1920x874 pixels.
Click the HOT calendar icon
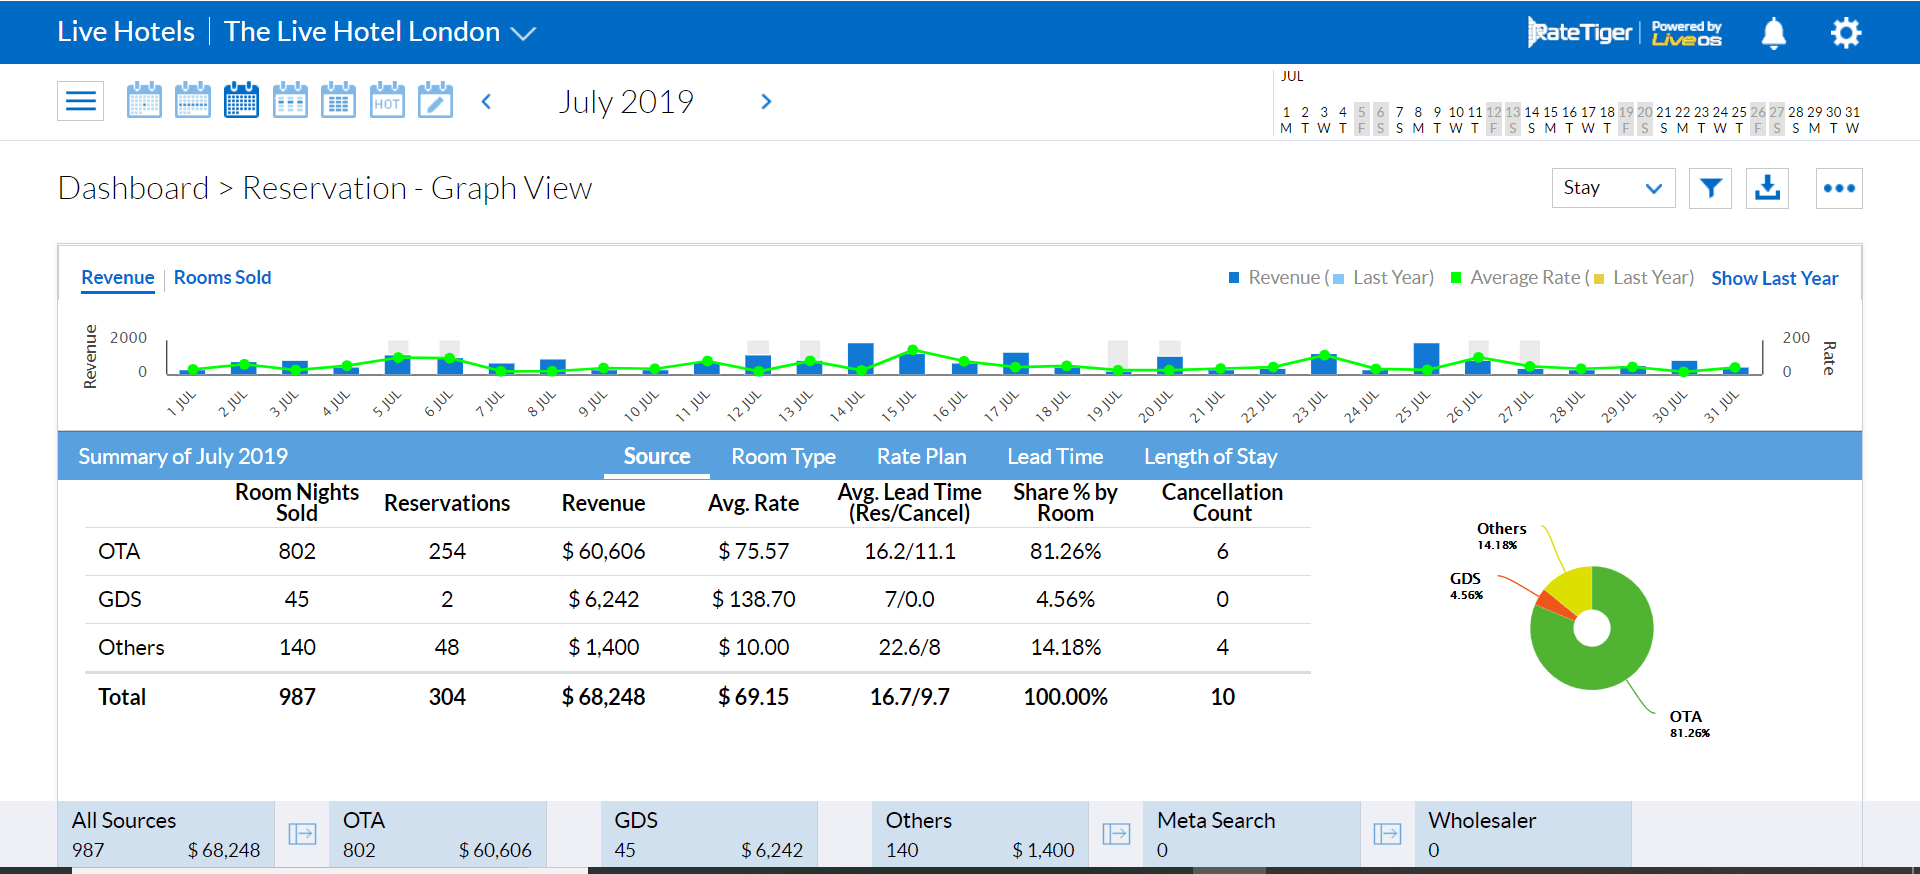(387, 101)
